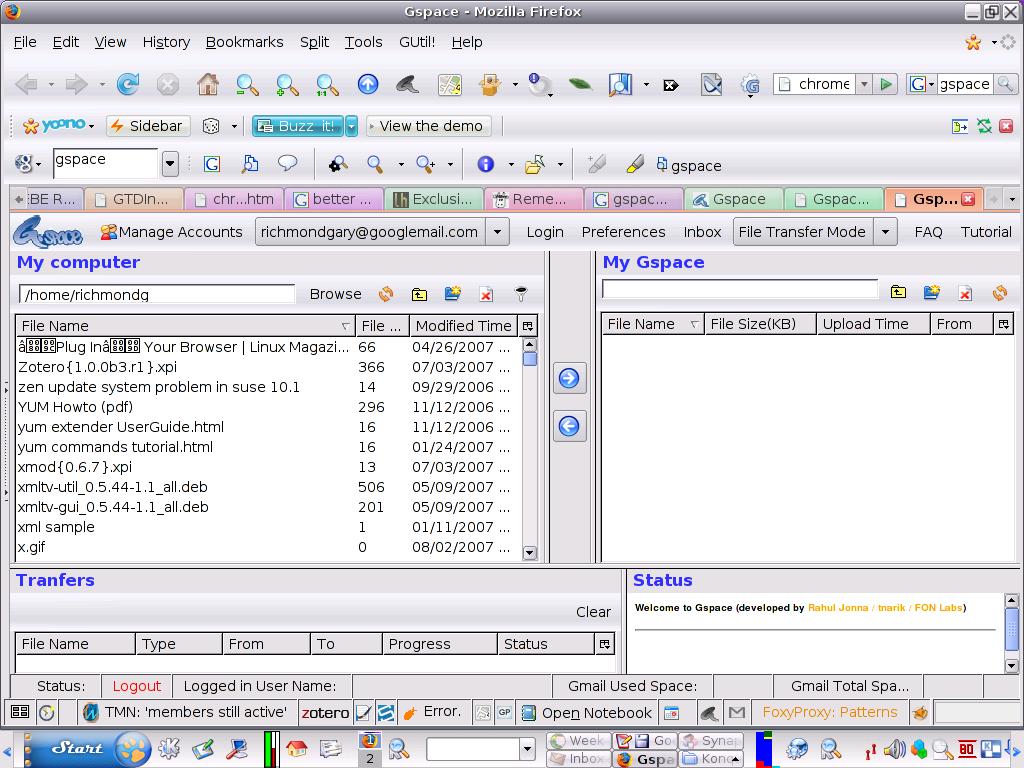Click delete icon in My Gspace panel

[x=965, y=293]
